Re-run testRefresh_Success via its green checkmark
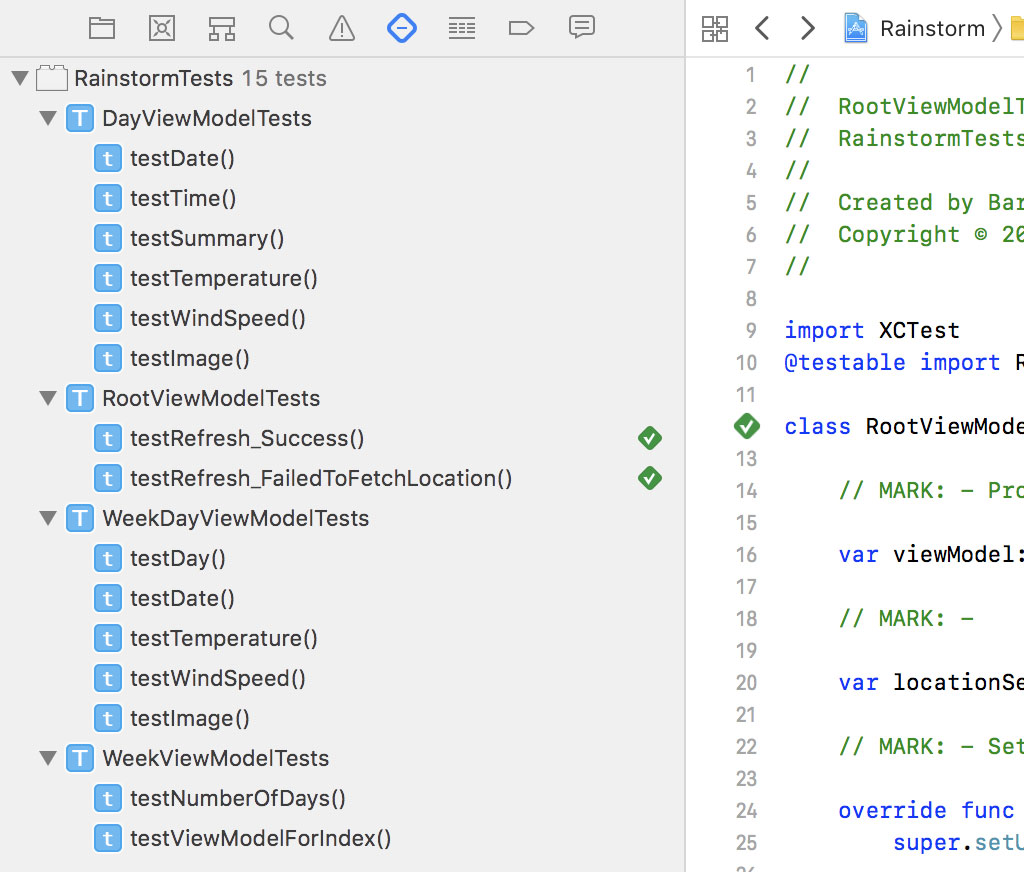Image resolution: width=1024 pixels, height=872 pixels. pyautogui.click(x=649, y=438)
